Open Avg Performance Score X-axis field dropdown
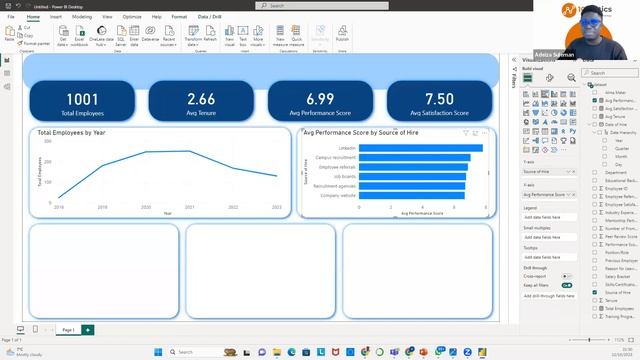Screen dimensions: 640x360 568,195
